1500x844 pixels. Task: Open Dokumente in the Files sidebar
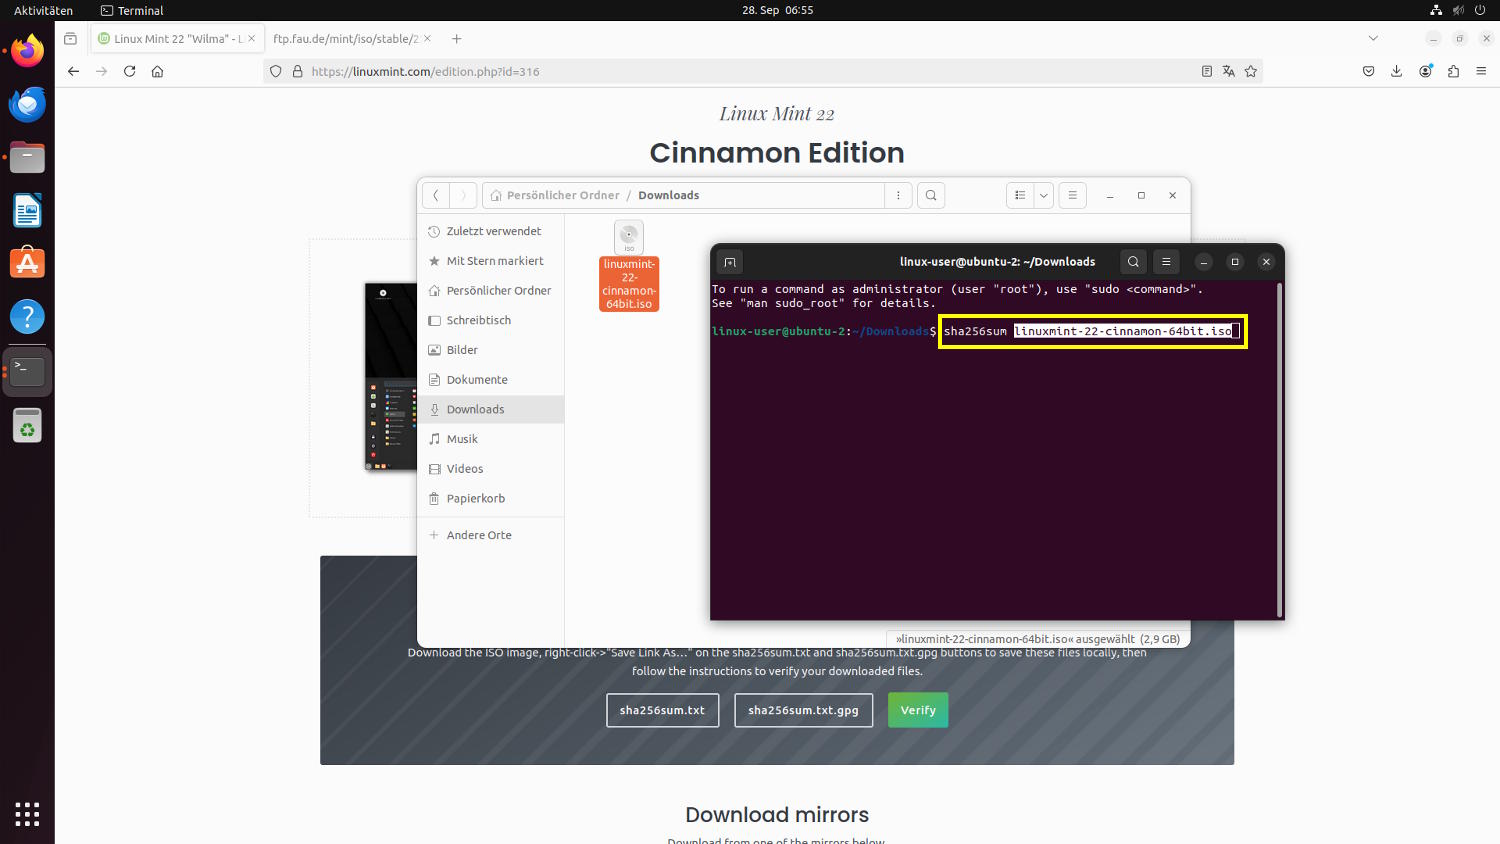(x=491, y=380)
